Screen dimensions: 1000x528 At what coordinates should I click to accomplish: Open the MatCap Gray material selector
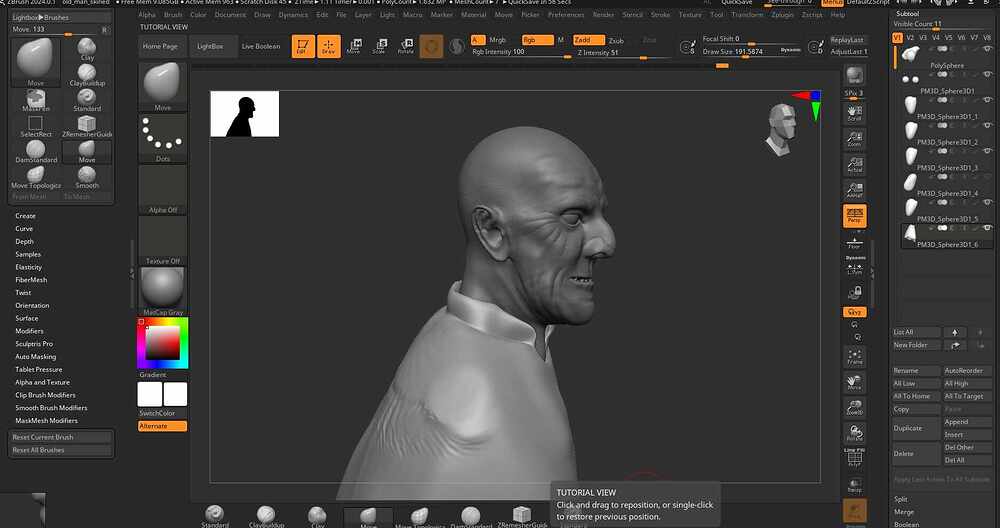tap(163, 291)
